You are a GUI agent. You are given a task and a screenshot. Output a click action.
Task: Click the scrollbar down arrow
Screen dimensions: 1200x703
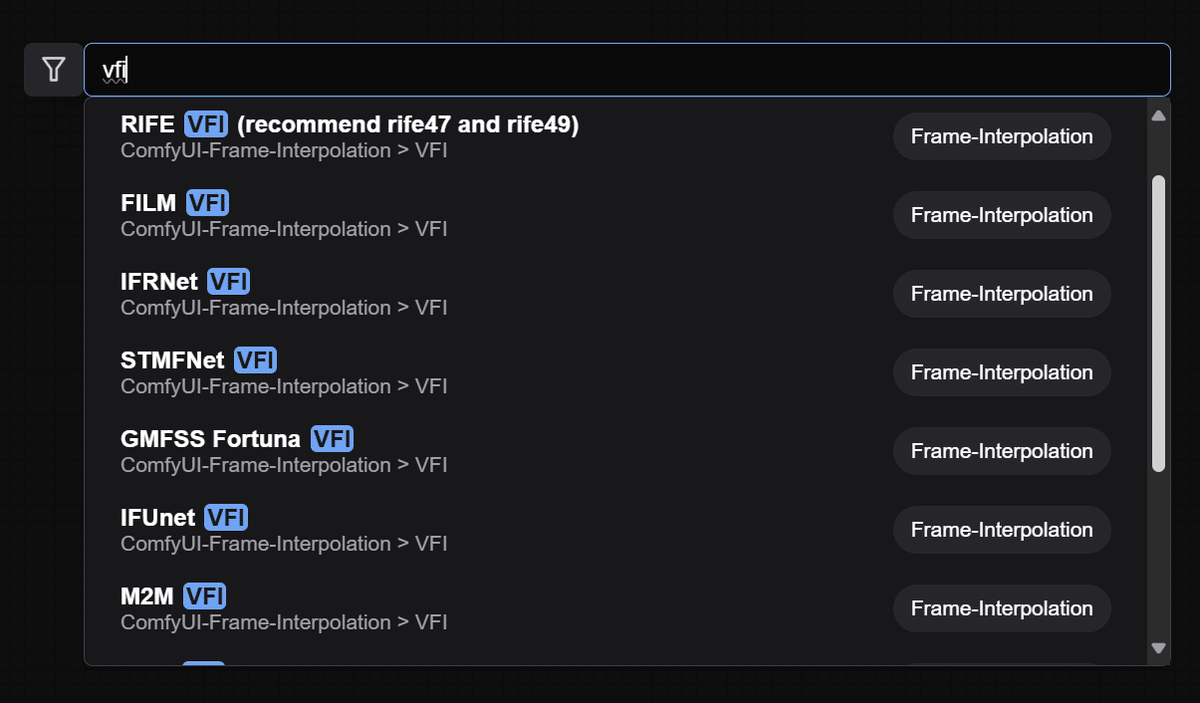[1158, 648]
